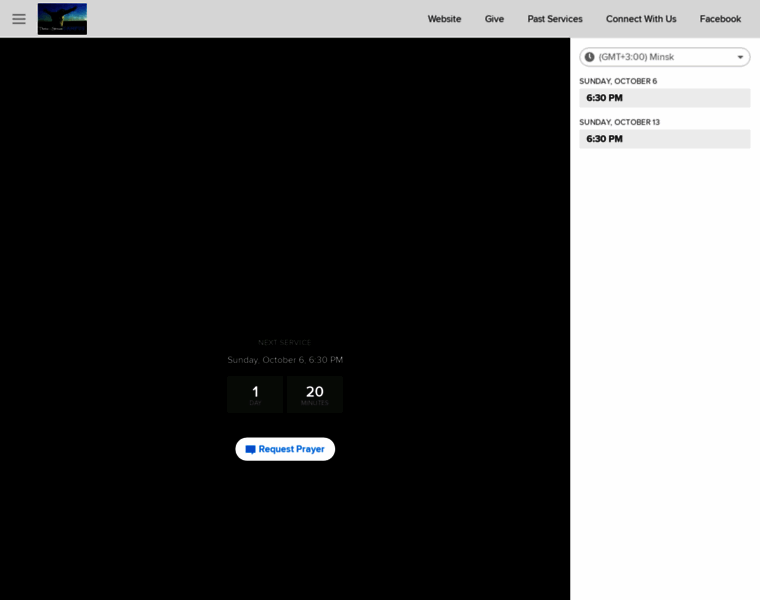Screen dimensions: 760x600
Task: Click the 'Sunday, October 6, 6:30 PM' text
Action: [x=285, y=360]
